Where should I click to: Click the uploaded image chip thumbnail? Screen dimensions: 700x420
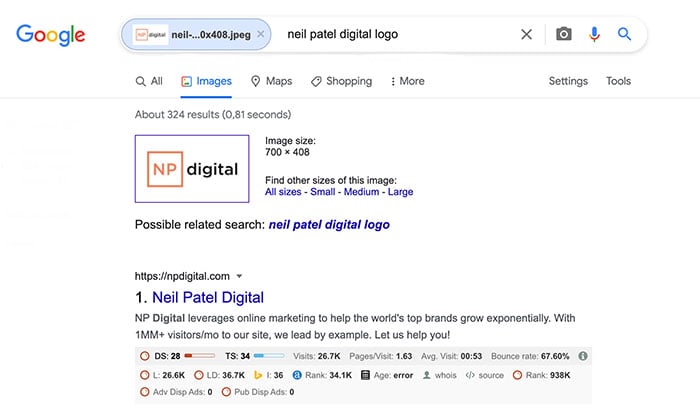click(x=151, y=34)
